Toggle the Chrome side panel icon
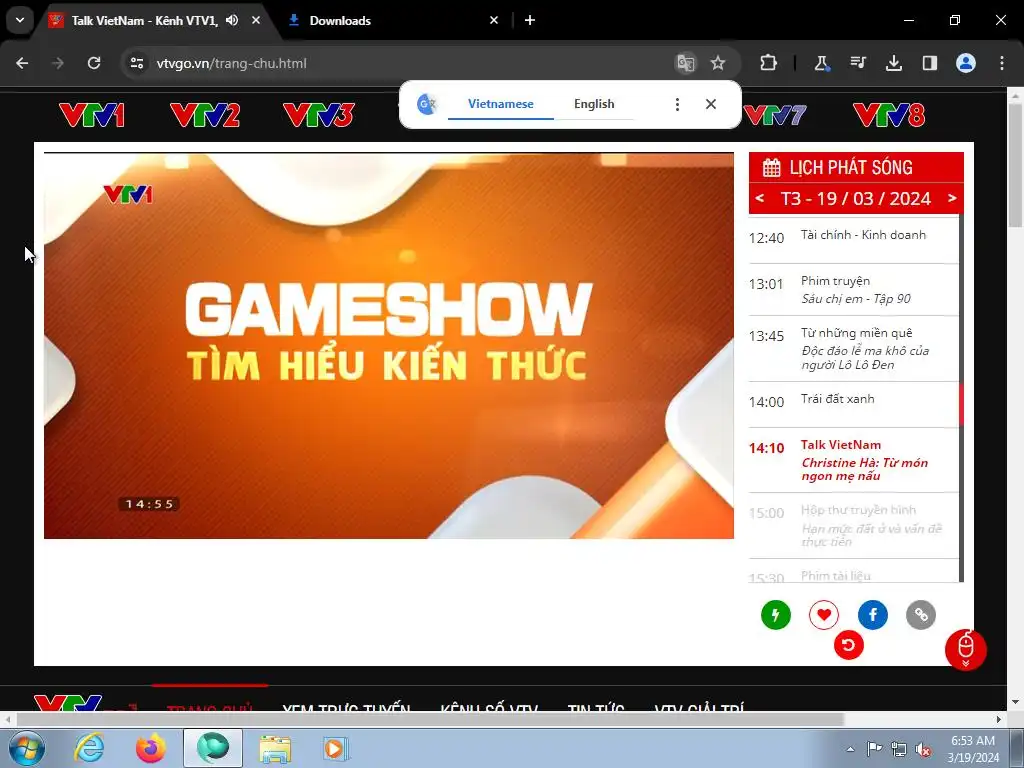This screenshot has width=1024, height=768. click(x=929, y=63)
